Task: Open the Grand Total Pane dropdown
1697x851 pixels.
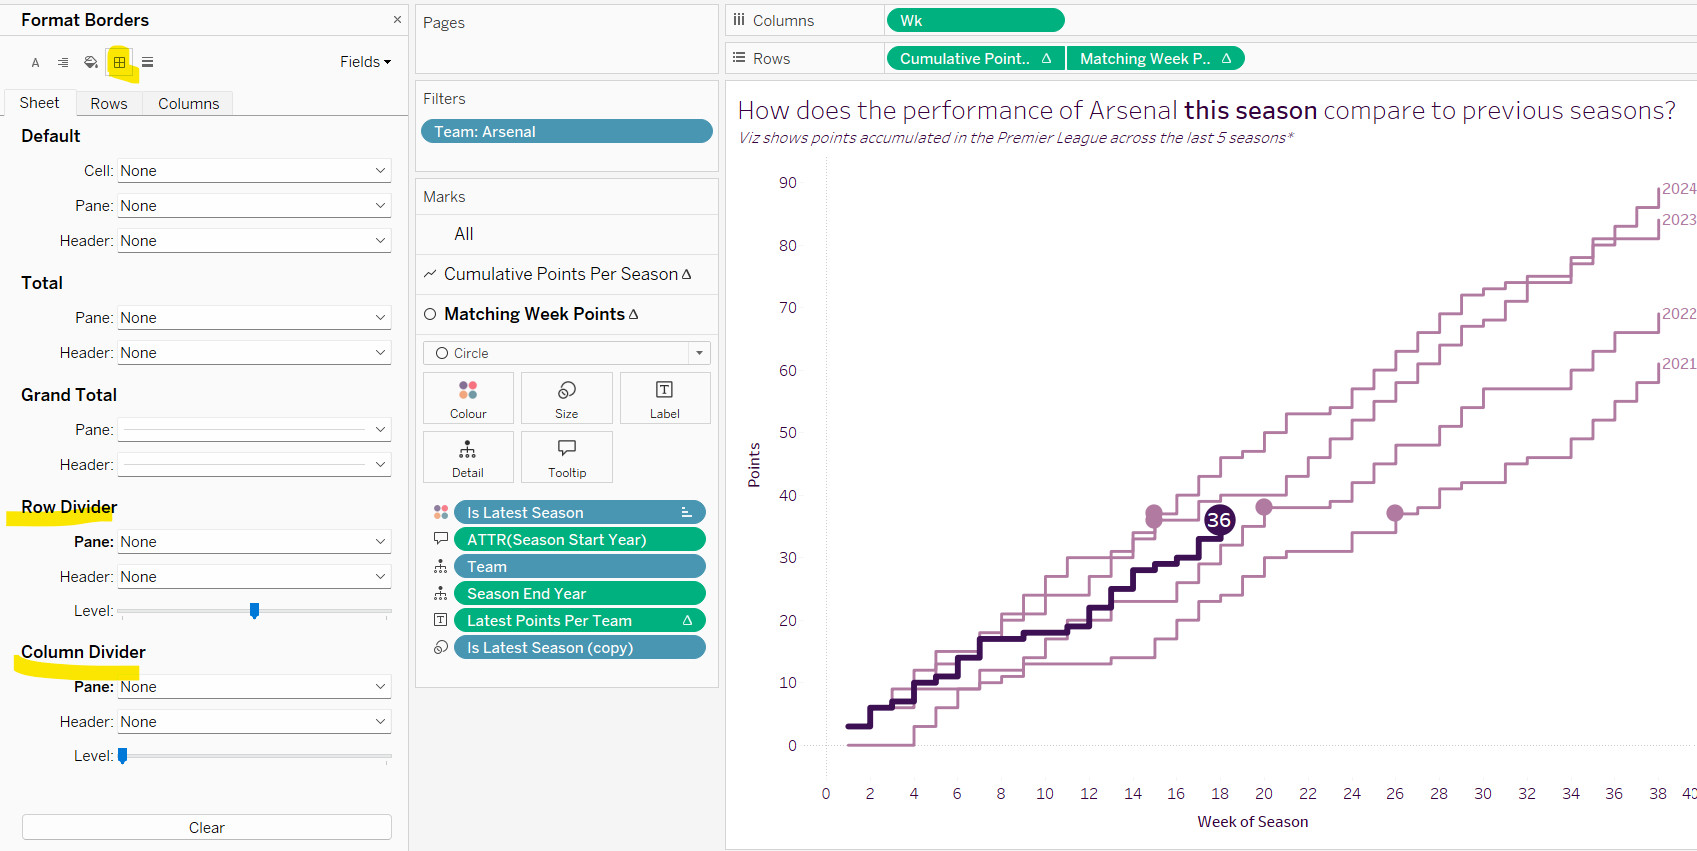Action: click(254, 430)
